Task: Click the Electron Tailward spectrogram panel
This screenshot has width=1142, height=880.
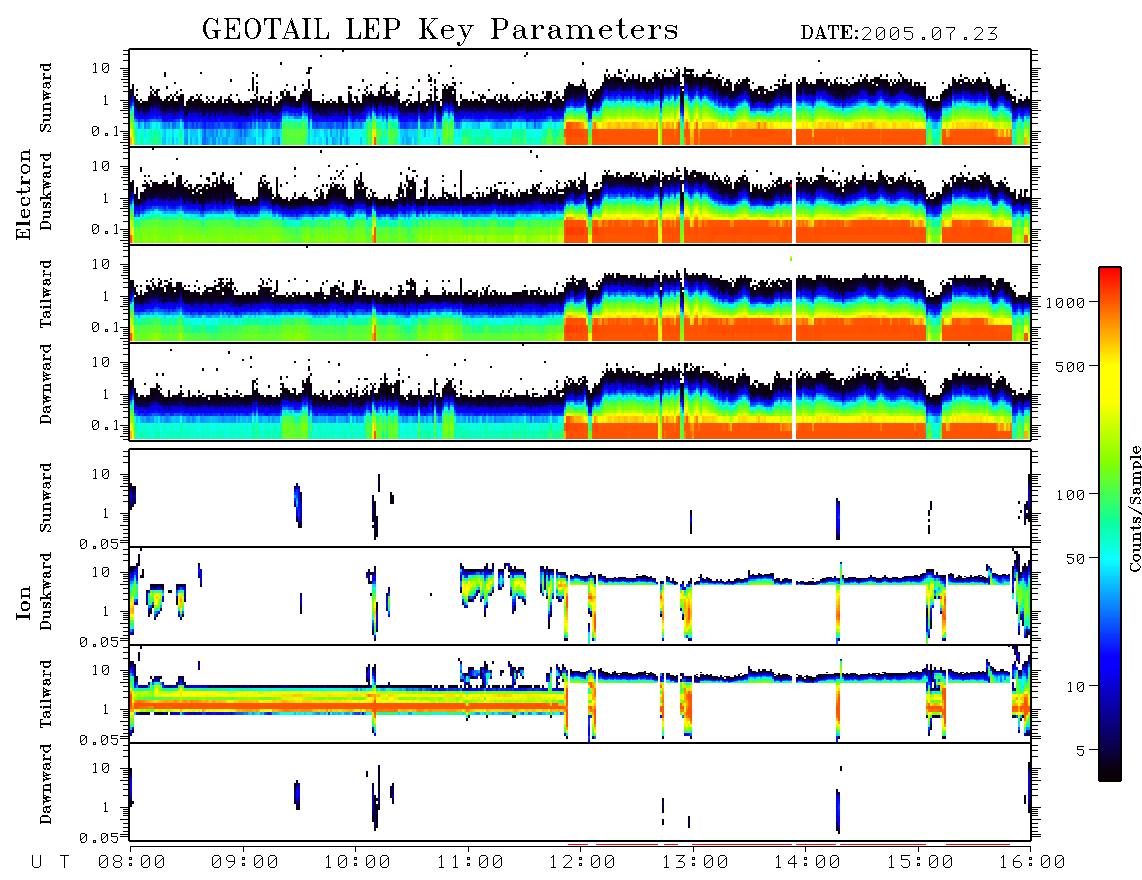Action: [x=580, y=294]
